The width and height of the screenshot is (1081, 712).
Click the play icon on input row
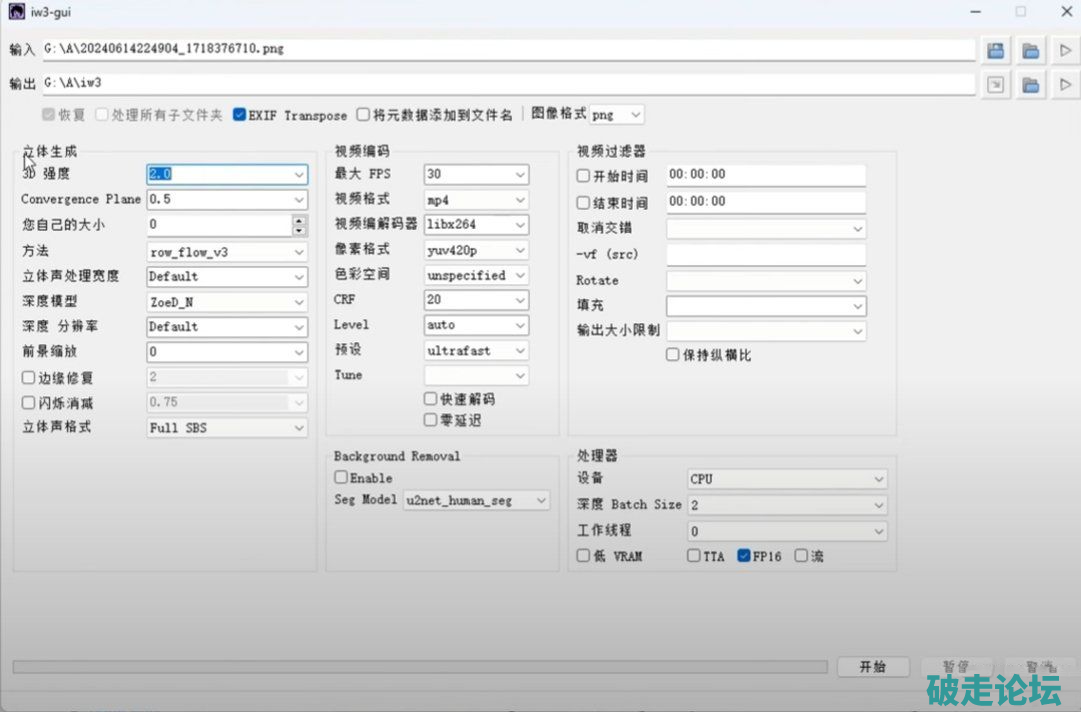[1064, 50]
